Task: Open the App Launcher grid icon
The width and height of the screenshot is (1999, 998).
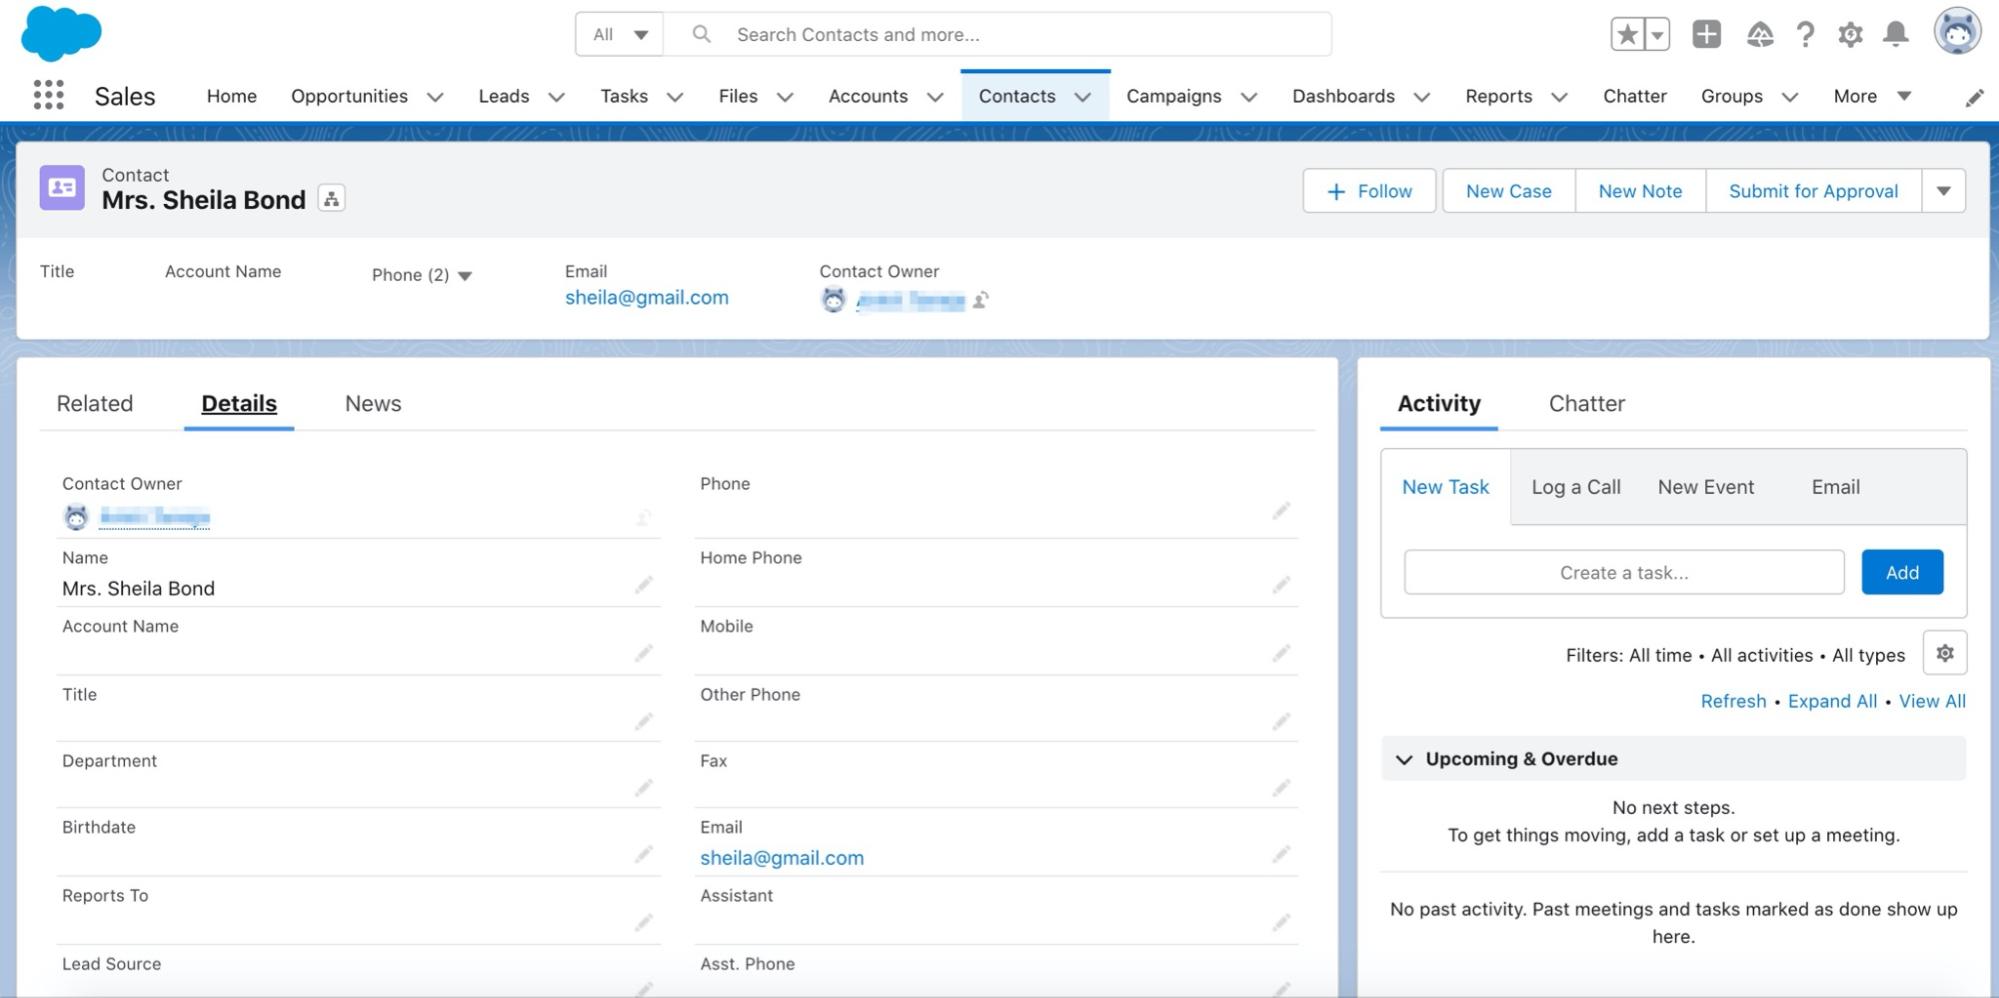Action: click(x=48, y=96)
